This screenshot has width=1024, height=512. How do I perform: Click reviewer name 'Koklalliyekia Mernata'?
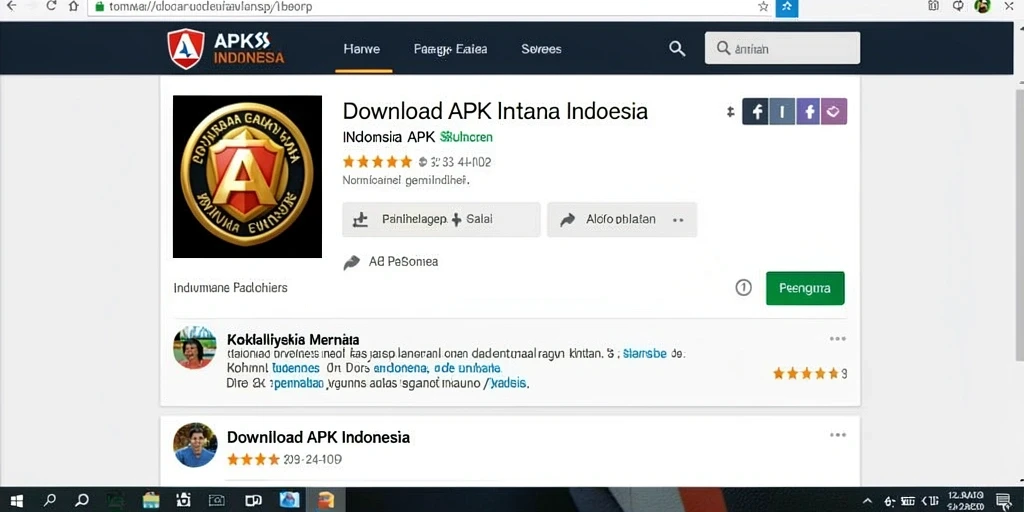293,340
